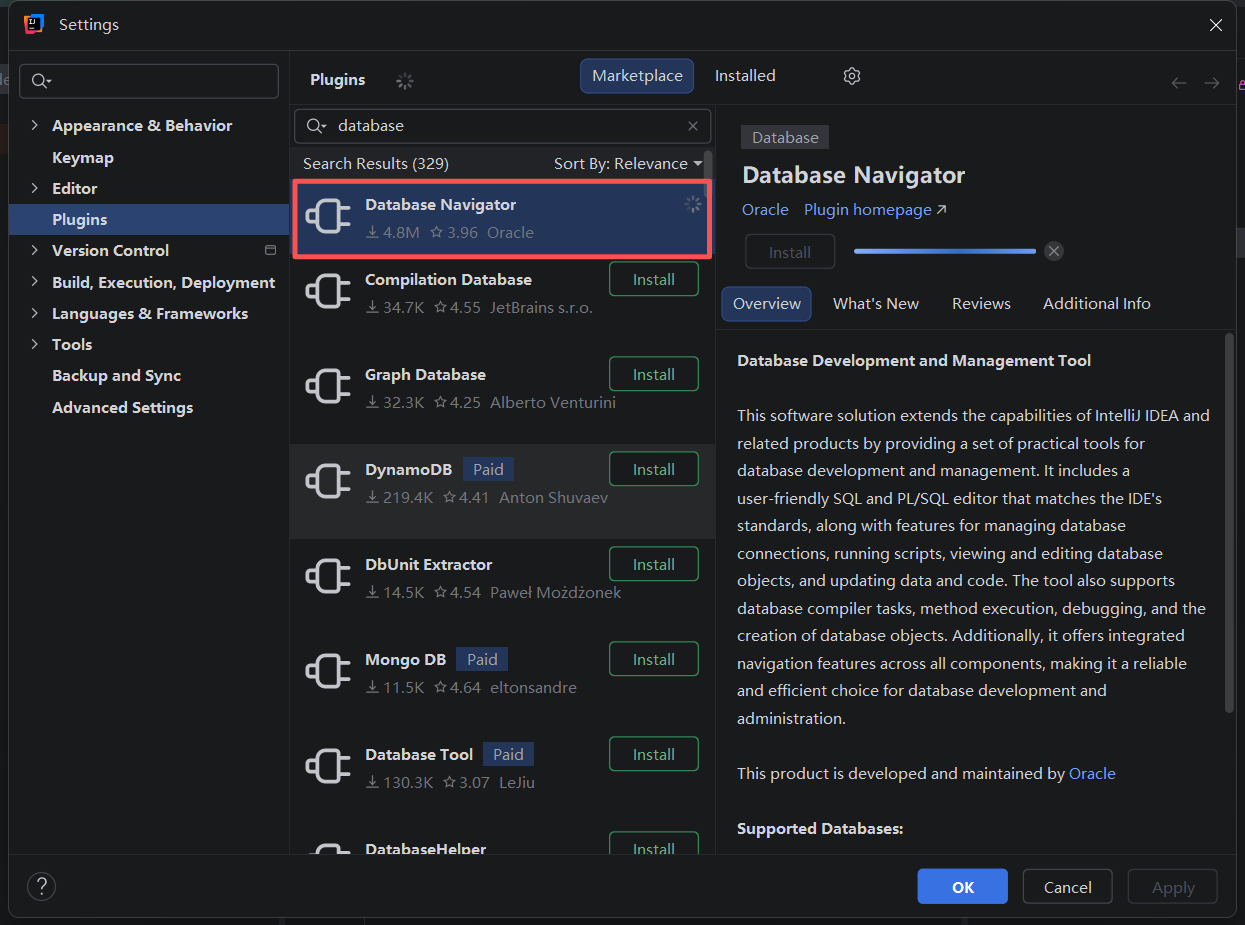Install the Mongo DB plugin

654,660
